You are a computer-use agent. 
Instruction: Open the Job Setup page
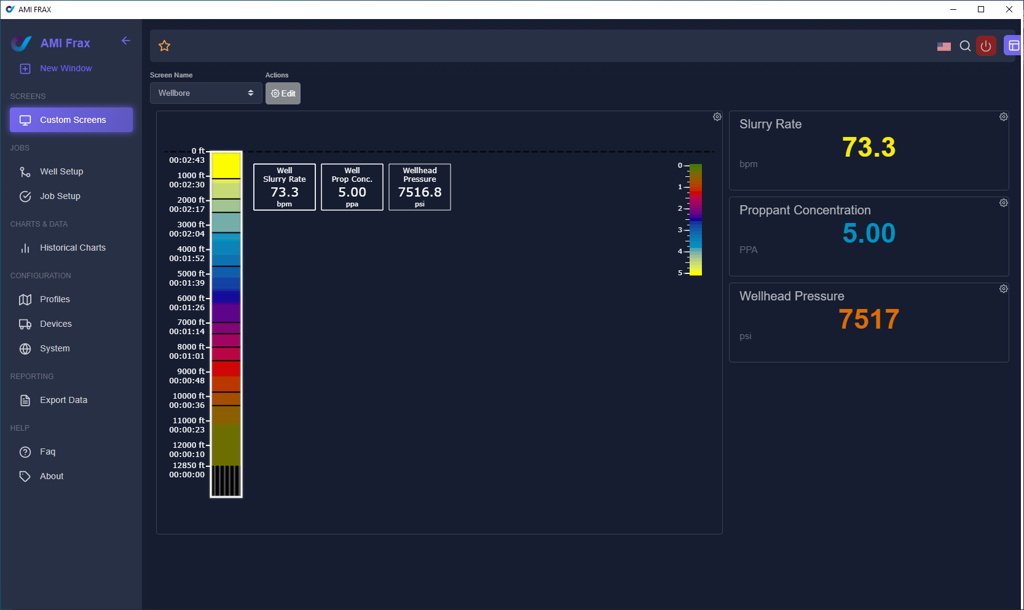tap(60, 196)
